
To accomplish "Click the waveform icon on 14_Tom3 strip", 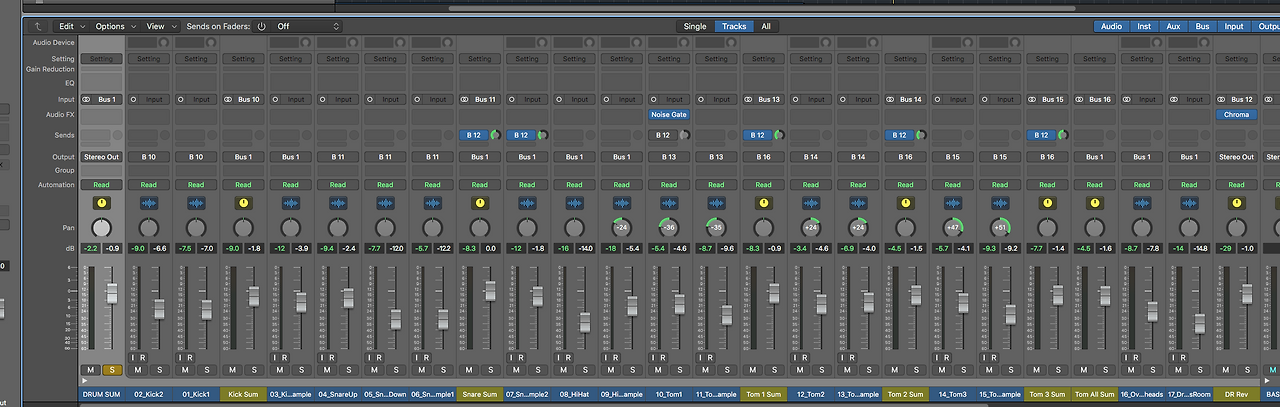I will coord(953,203).
